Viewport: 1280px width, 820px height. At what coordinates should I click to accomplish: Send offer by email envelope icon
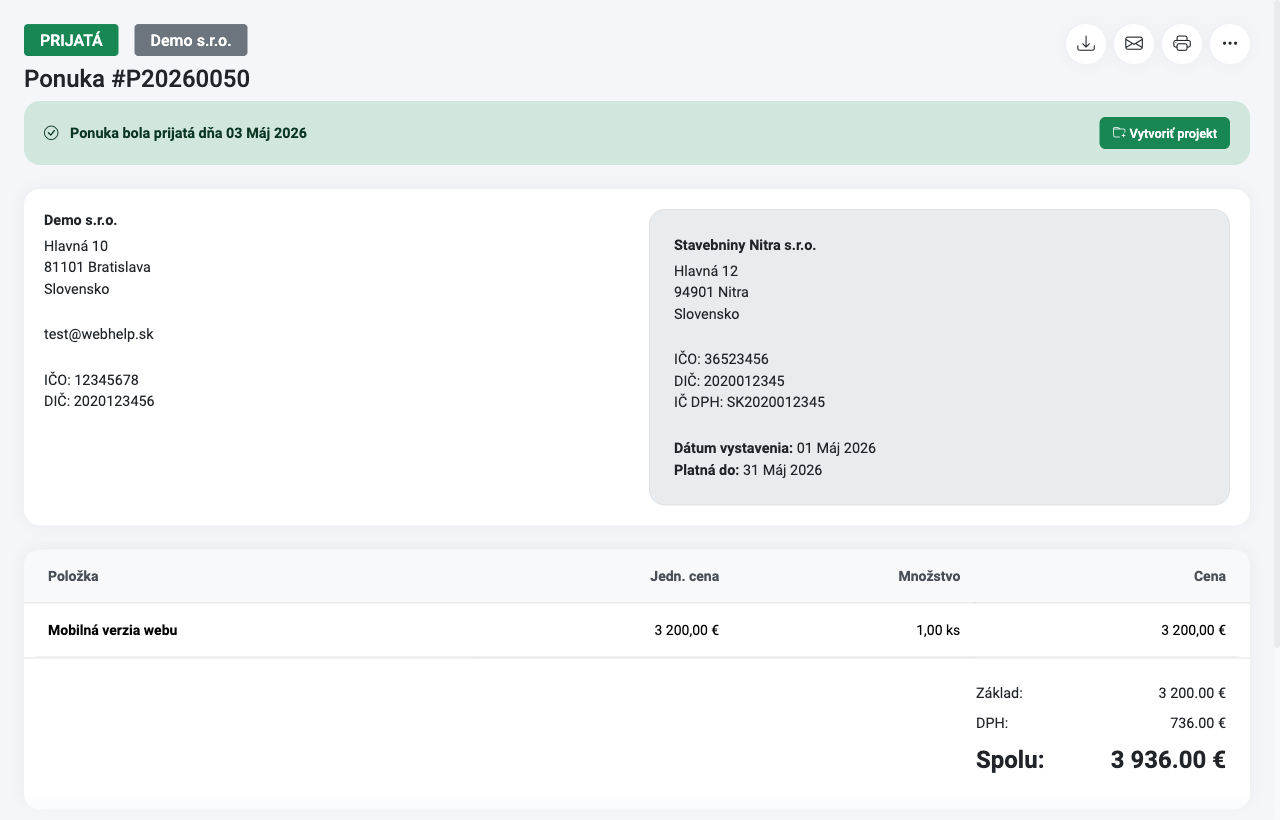tap(1134, 44)
